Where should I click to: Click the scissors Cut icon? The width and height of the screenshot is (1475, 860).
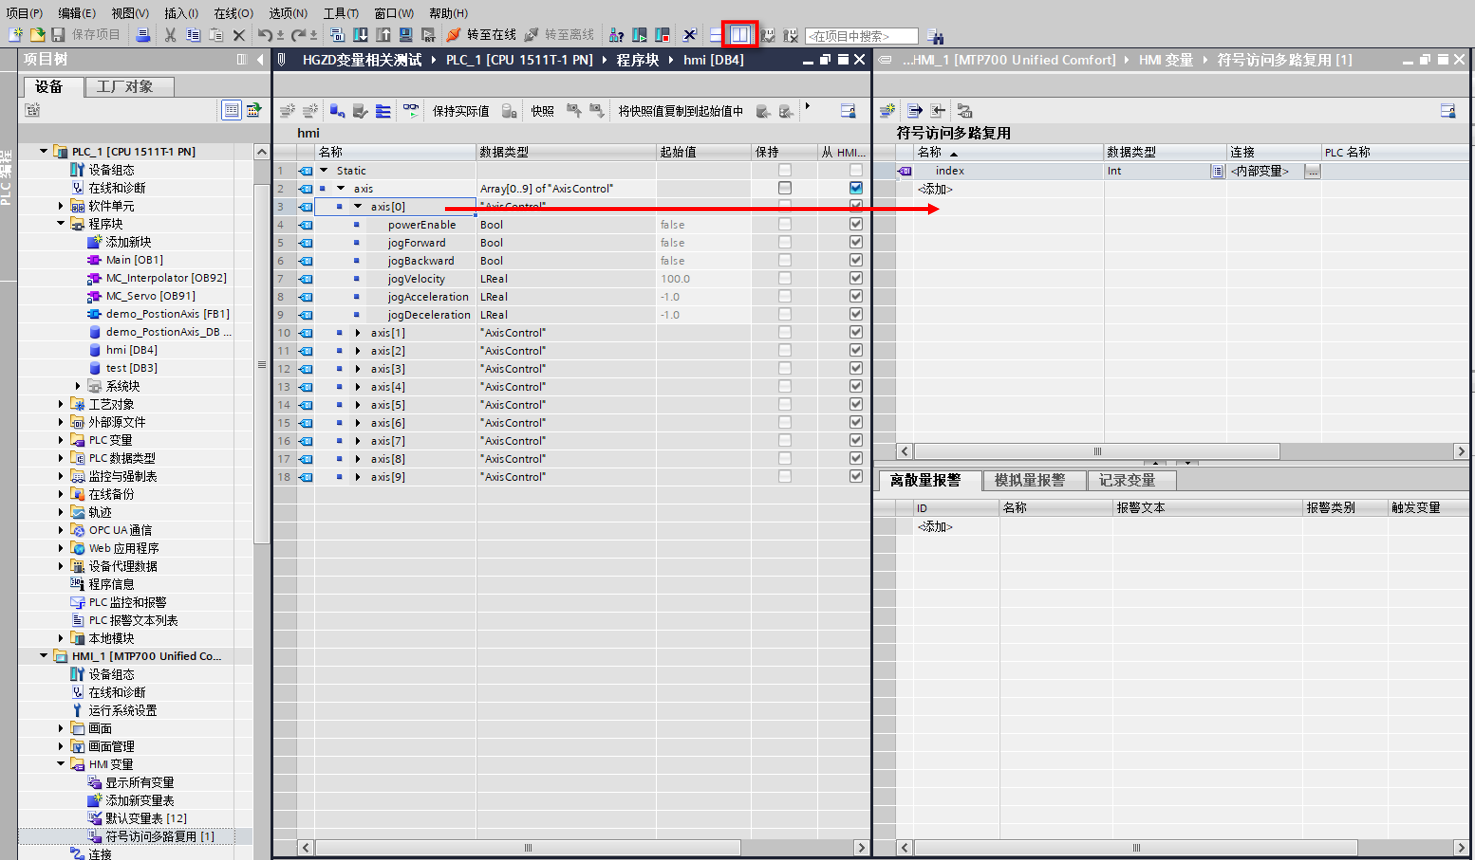170,35
